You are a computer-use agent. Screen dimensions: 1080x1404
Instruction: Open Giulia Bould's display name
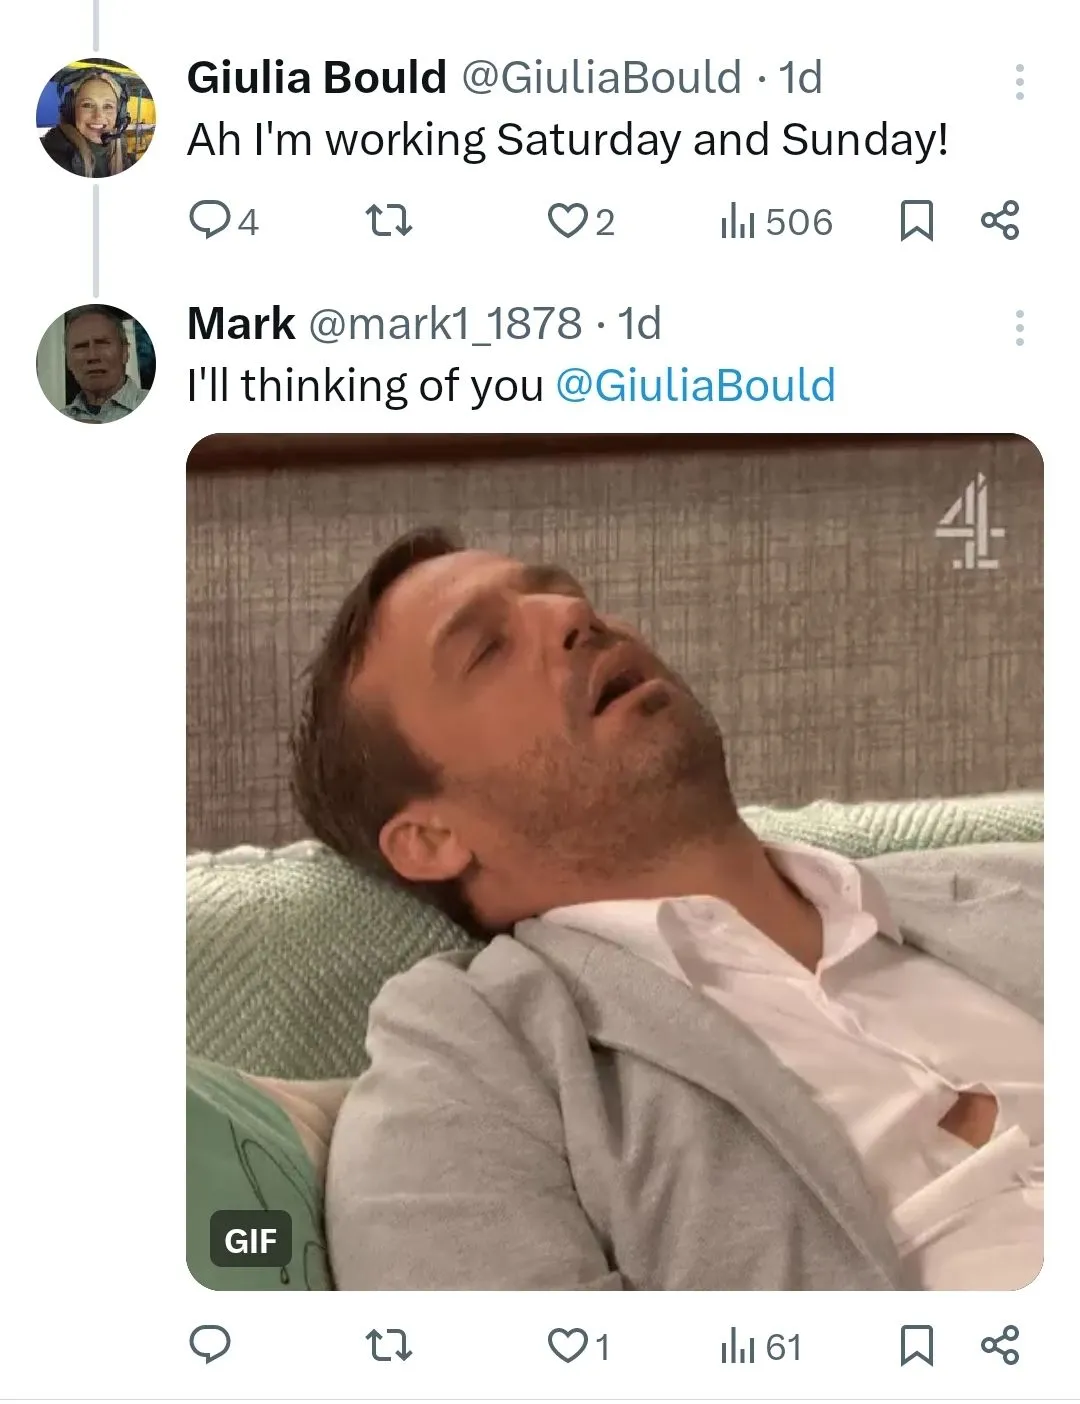(x=316, y=78)
